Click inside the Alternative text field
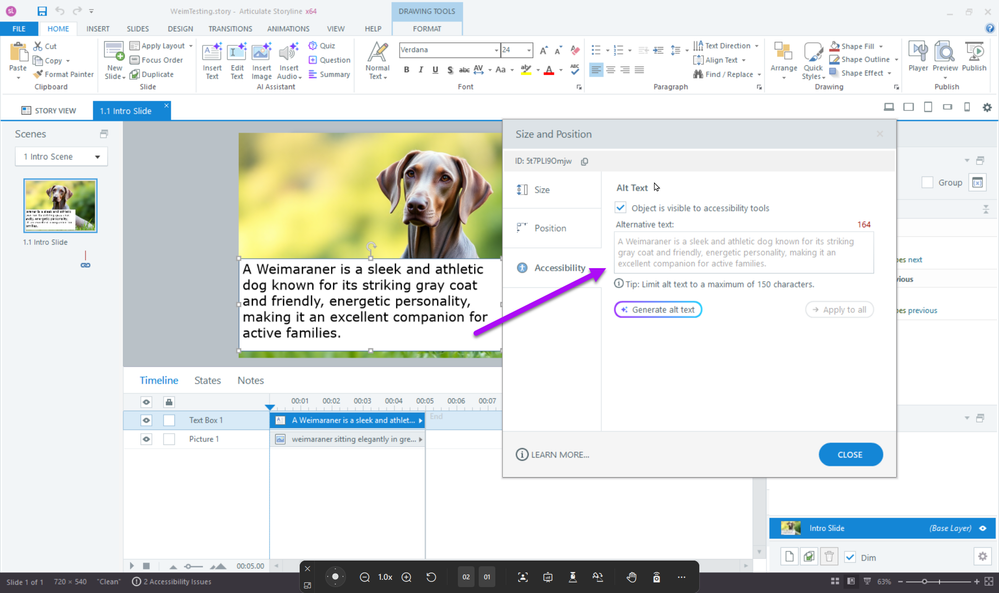 pos(743,252)
